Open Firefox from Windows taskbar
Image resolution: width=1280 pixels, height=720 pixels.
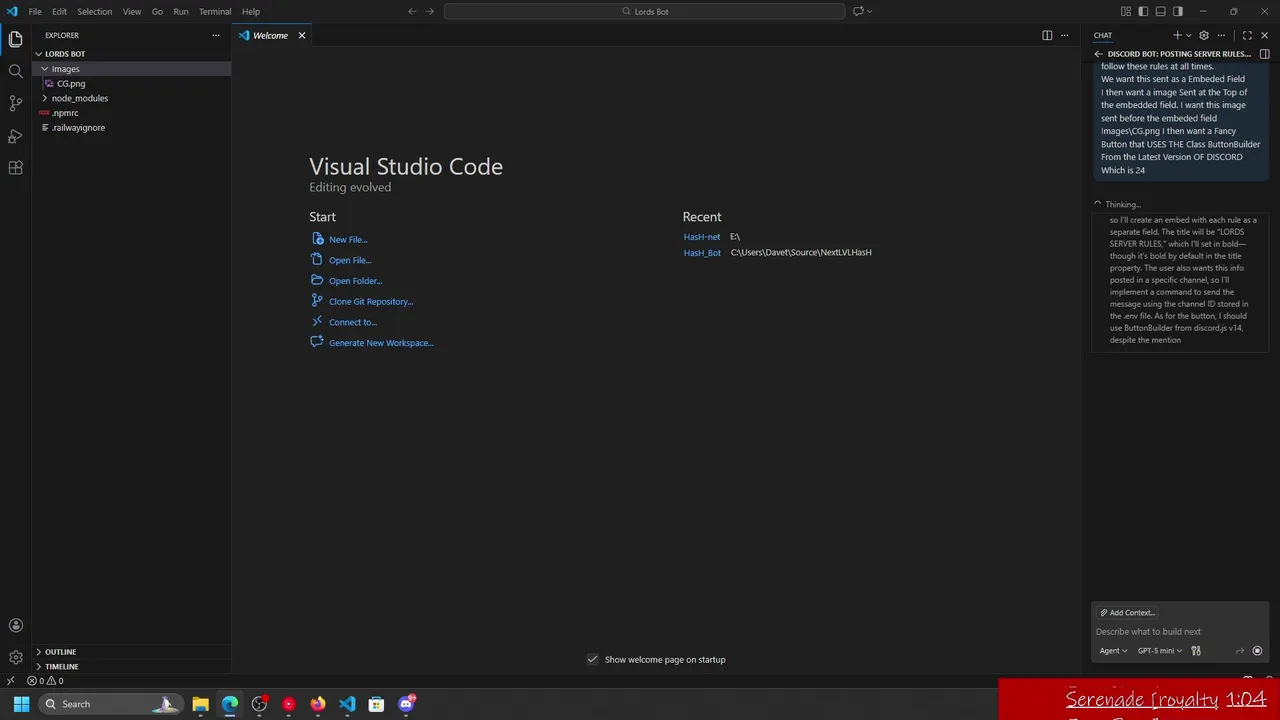click(x=318, y=704)
